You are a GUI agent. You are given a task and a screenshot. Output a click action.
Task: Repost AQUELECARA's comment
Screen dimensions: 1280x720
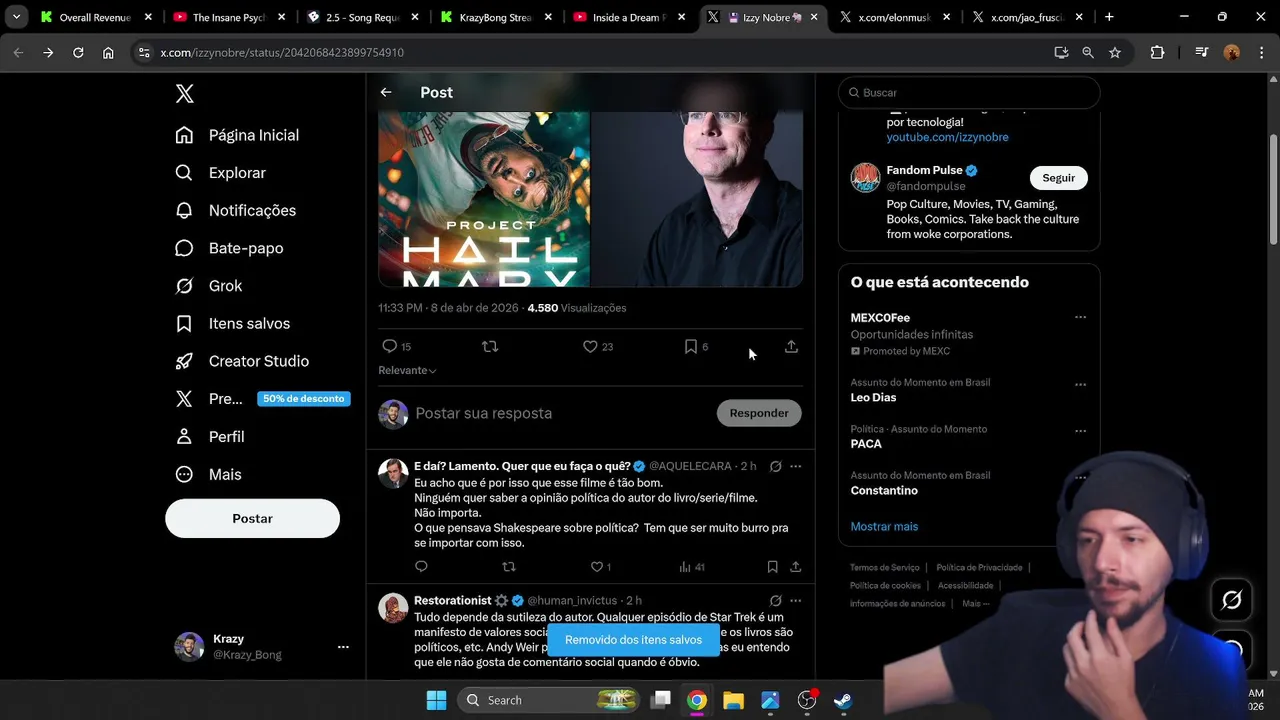point(509,567)
